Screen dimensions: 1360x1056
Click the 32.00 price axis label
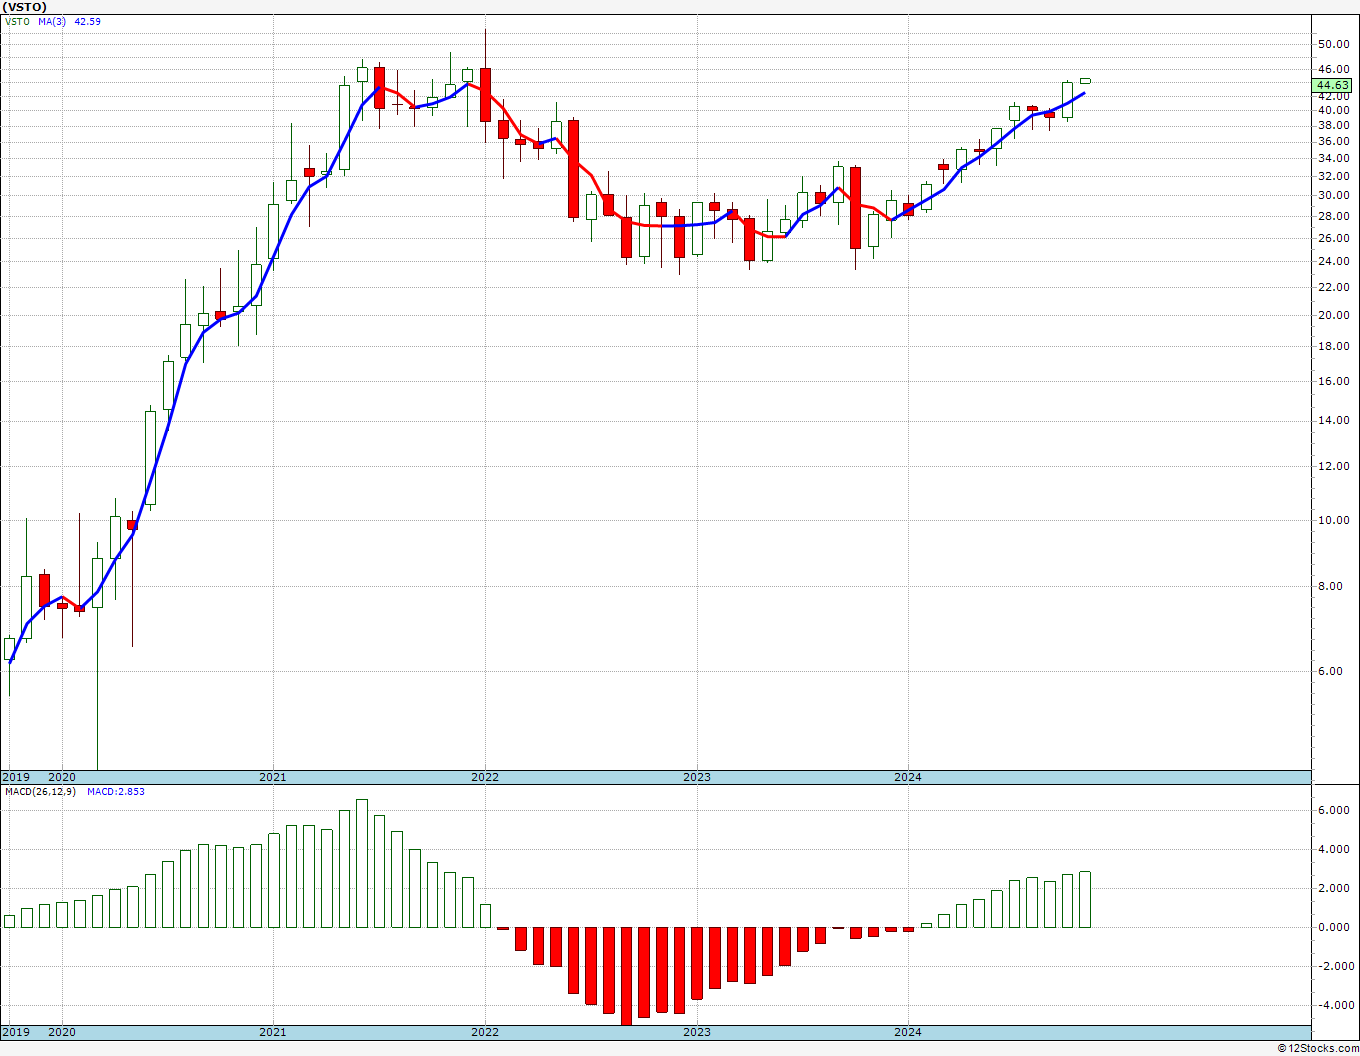[x=1334, y=177]
